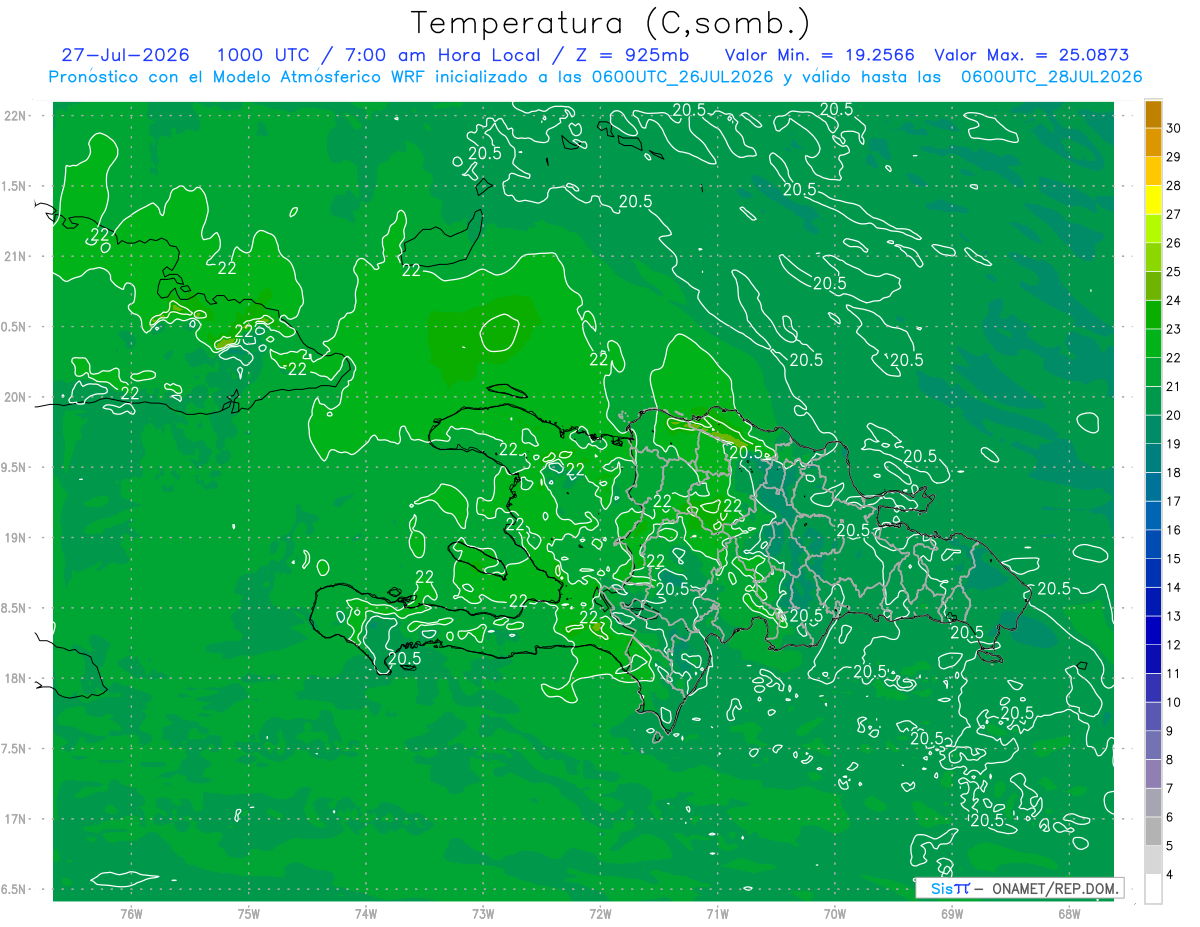
Task: Click the '19N' latitude axis label
Action: point(15,538)
